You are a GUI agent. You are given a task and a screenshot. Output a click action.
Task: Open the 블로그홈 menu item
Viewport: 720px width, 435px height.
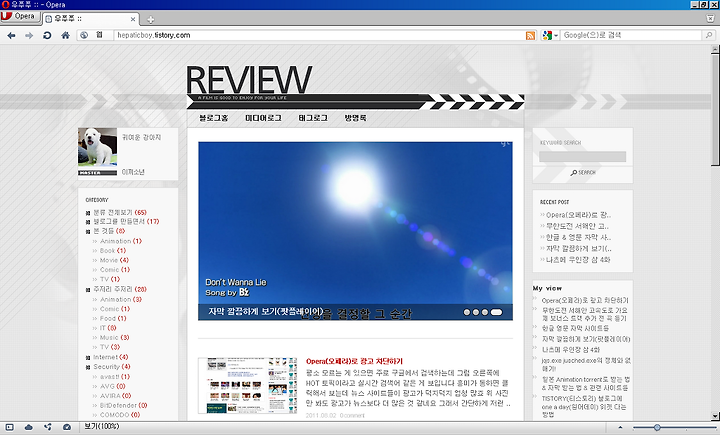point(214,118)
